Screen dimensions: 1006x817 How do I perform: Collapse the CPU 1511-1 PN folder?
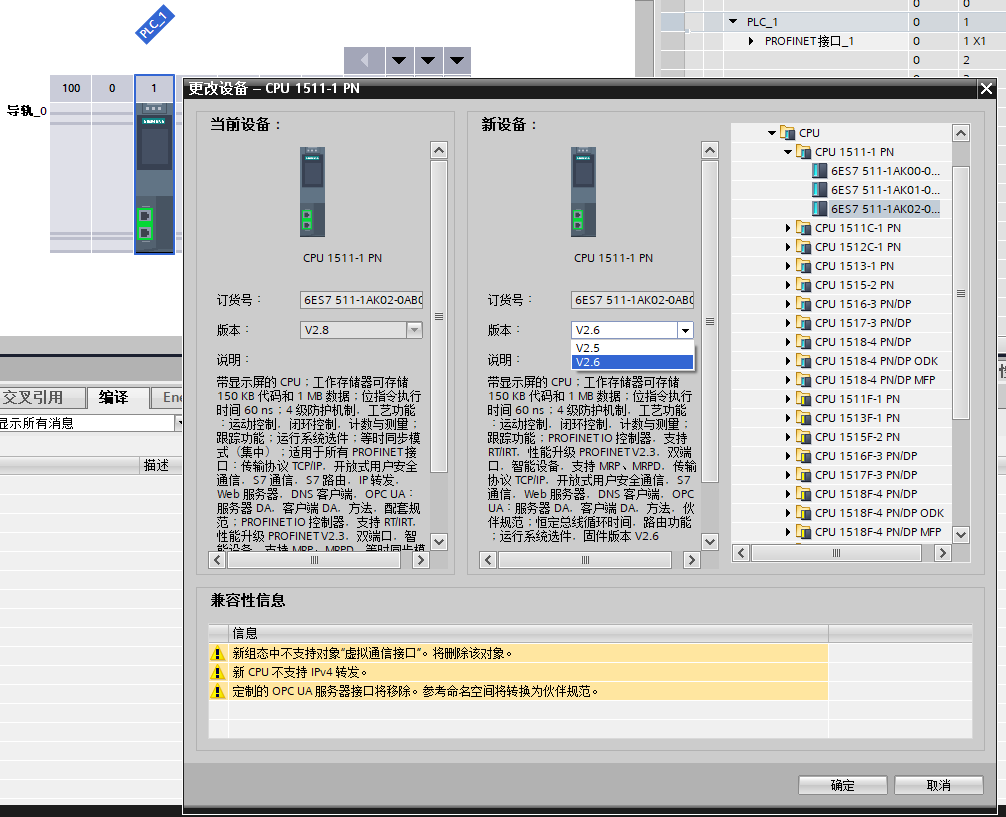(788, 152)
